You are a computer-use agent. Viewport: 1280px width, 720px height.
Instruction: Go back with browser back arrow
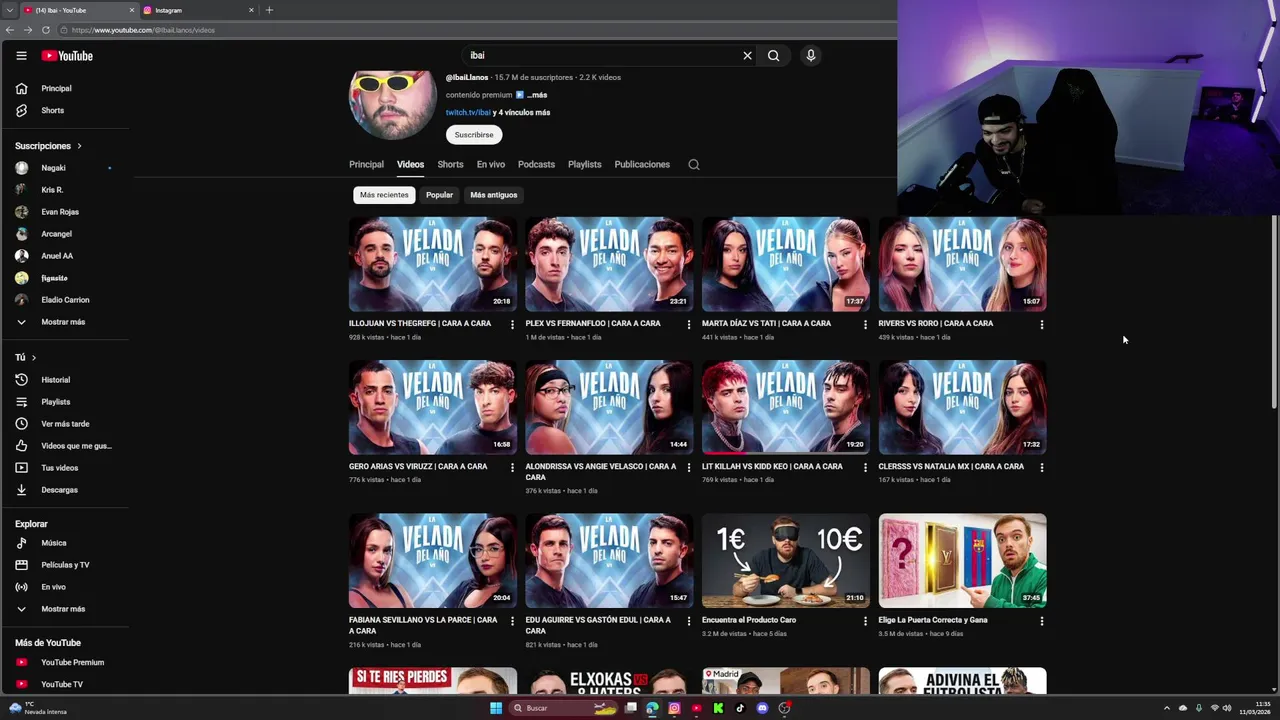10,30
